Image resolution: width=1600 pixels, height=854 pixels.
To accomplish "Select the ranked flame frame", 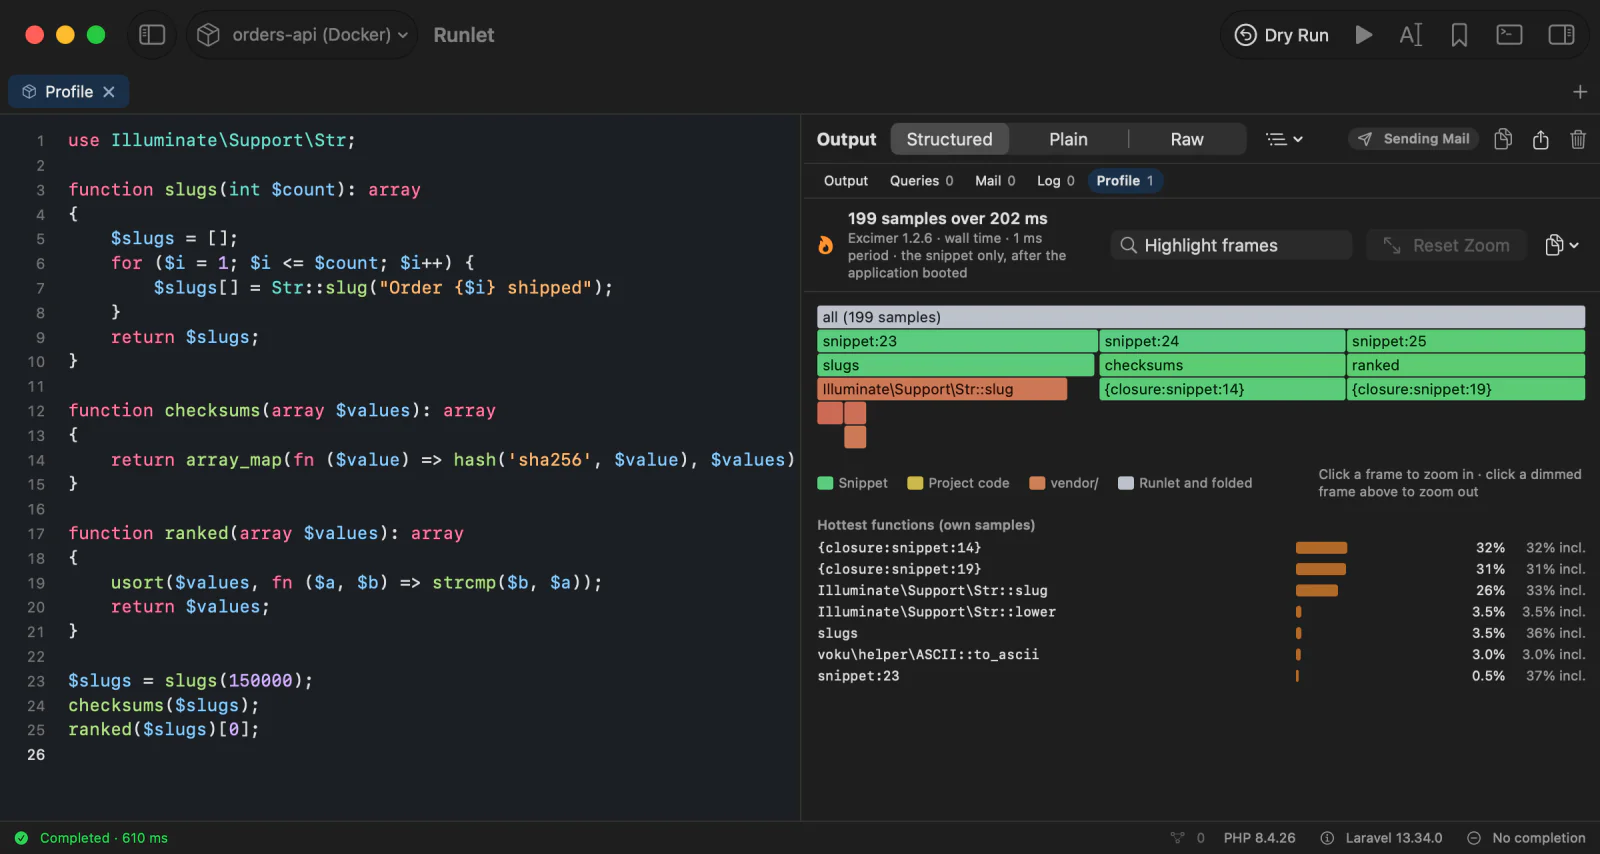I will click(x=1466, y=365).
